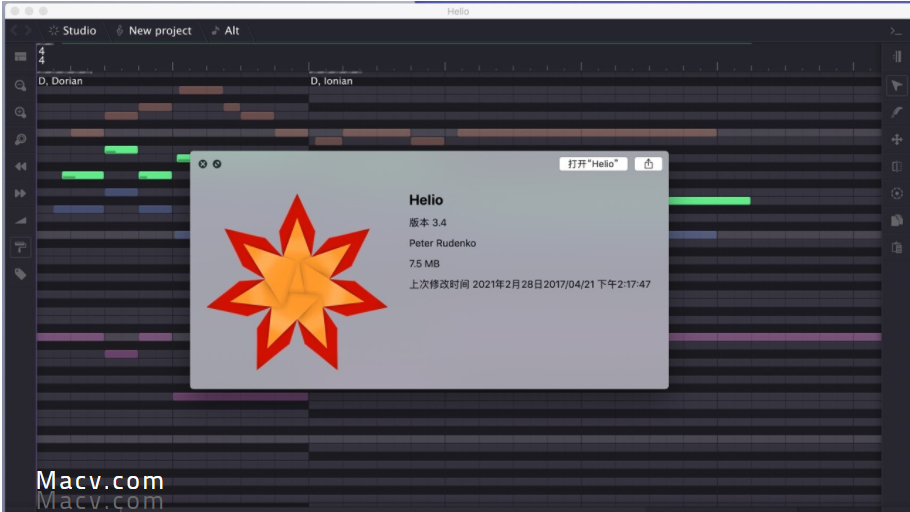Click the Helio star app icon
Viewport: 910px width, 512px height.
tap(297, 283)
